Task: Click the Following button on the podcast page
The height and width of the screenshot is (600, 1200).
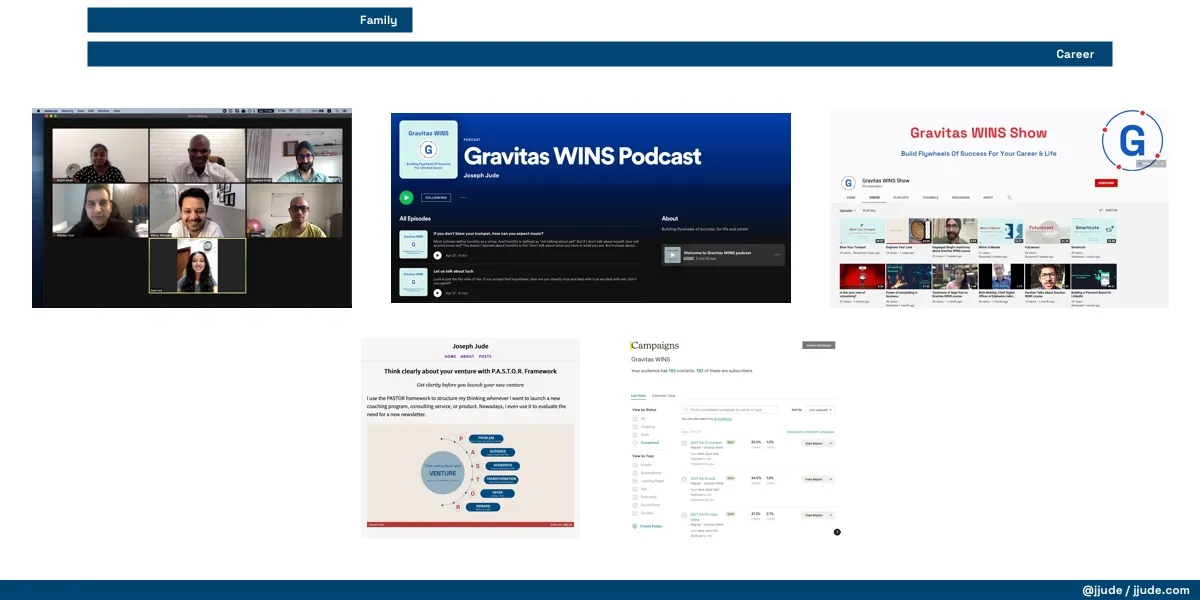Action: 436,198
